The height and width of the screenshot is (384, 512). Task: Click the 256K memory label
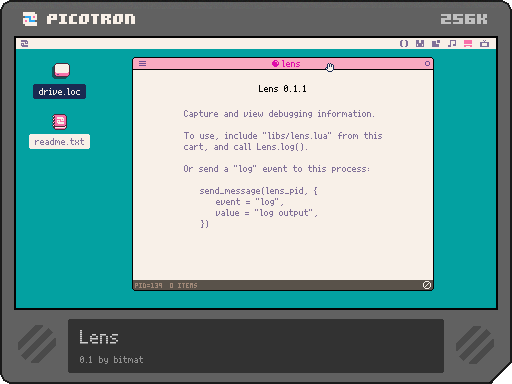click(x=464, y=19)
